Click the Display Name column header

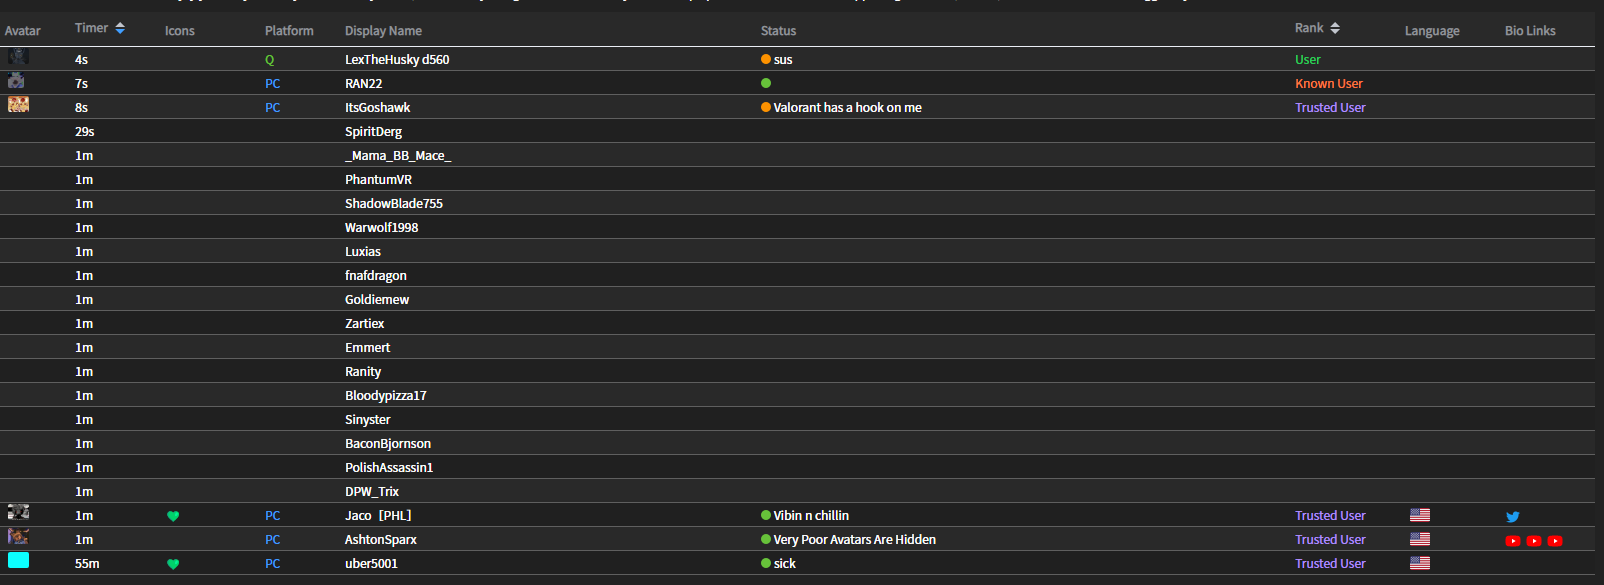point(383,30)
